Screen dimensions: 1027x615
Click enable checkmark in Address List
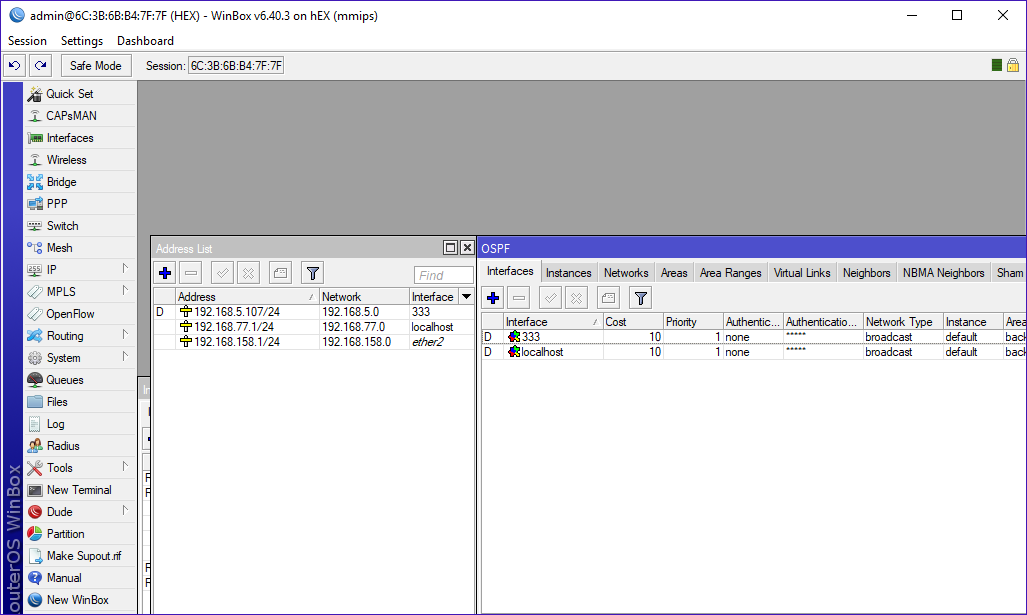pyautogui.click(x=223, y=273)
